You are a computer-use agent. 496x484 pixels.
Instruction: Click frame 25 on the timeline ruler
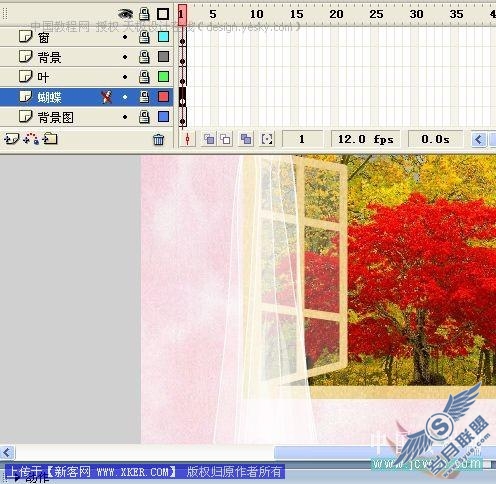tap(376, 14)
